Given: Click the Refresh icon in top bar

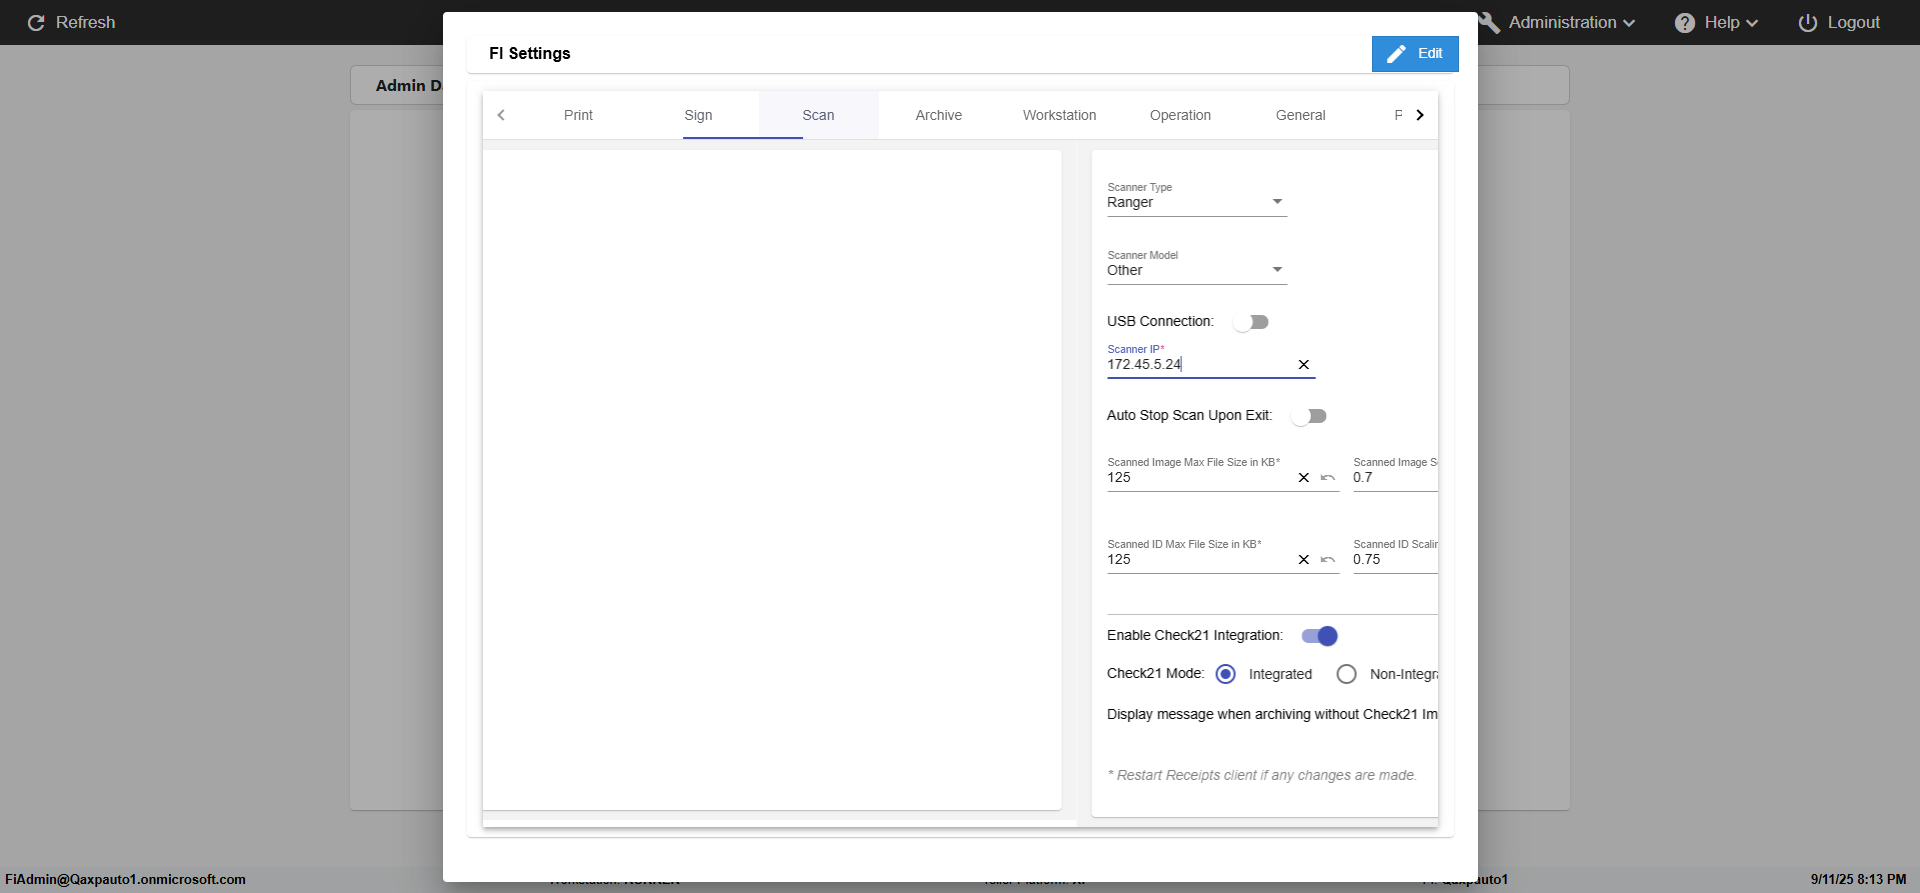Looking at the screenshot, I should pos(36,23).
